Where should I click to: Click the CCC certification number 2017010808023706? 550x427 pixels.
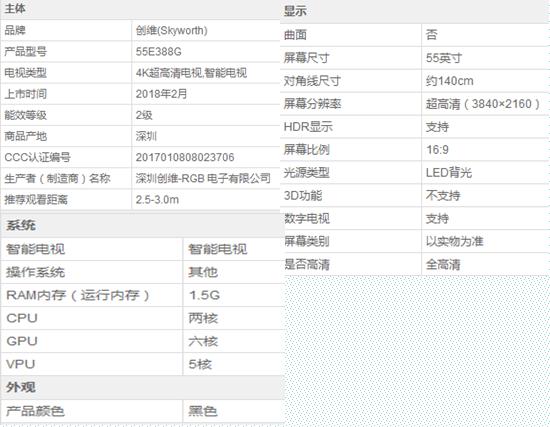[185, 157]
